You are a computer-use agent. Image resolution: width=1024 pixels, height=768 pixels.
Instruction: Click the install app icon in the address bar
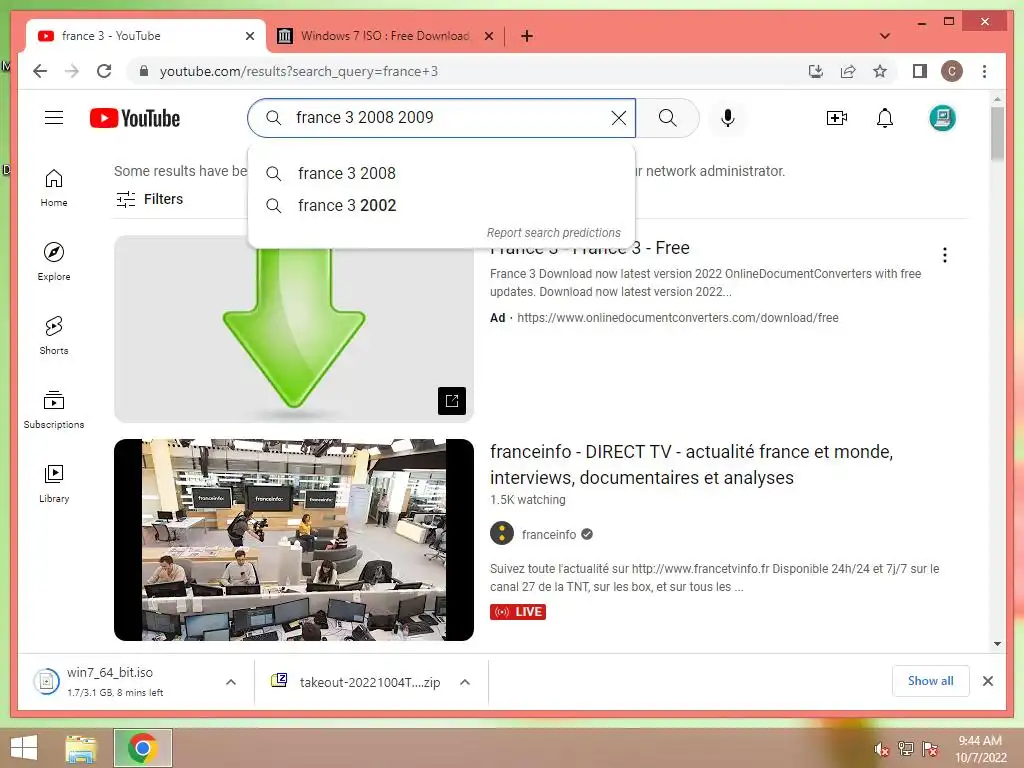point(816,71)
